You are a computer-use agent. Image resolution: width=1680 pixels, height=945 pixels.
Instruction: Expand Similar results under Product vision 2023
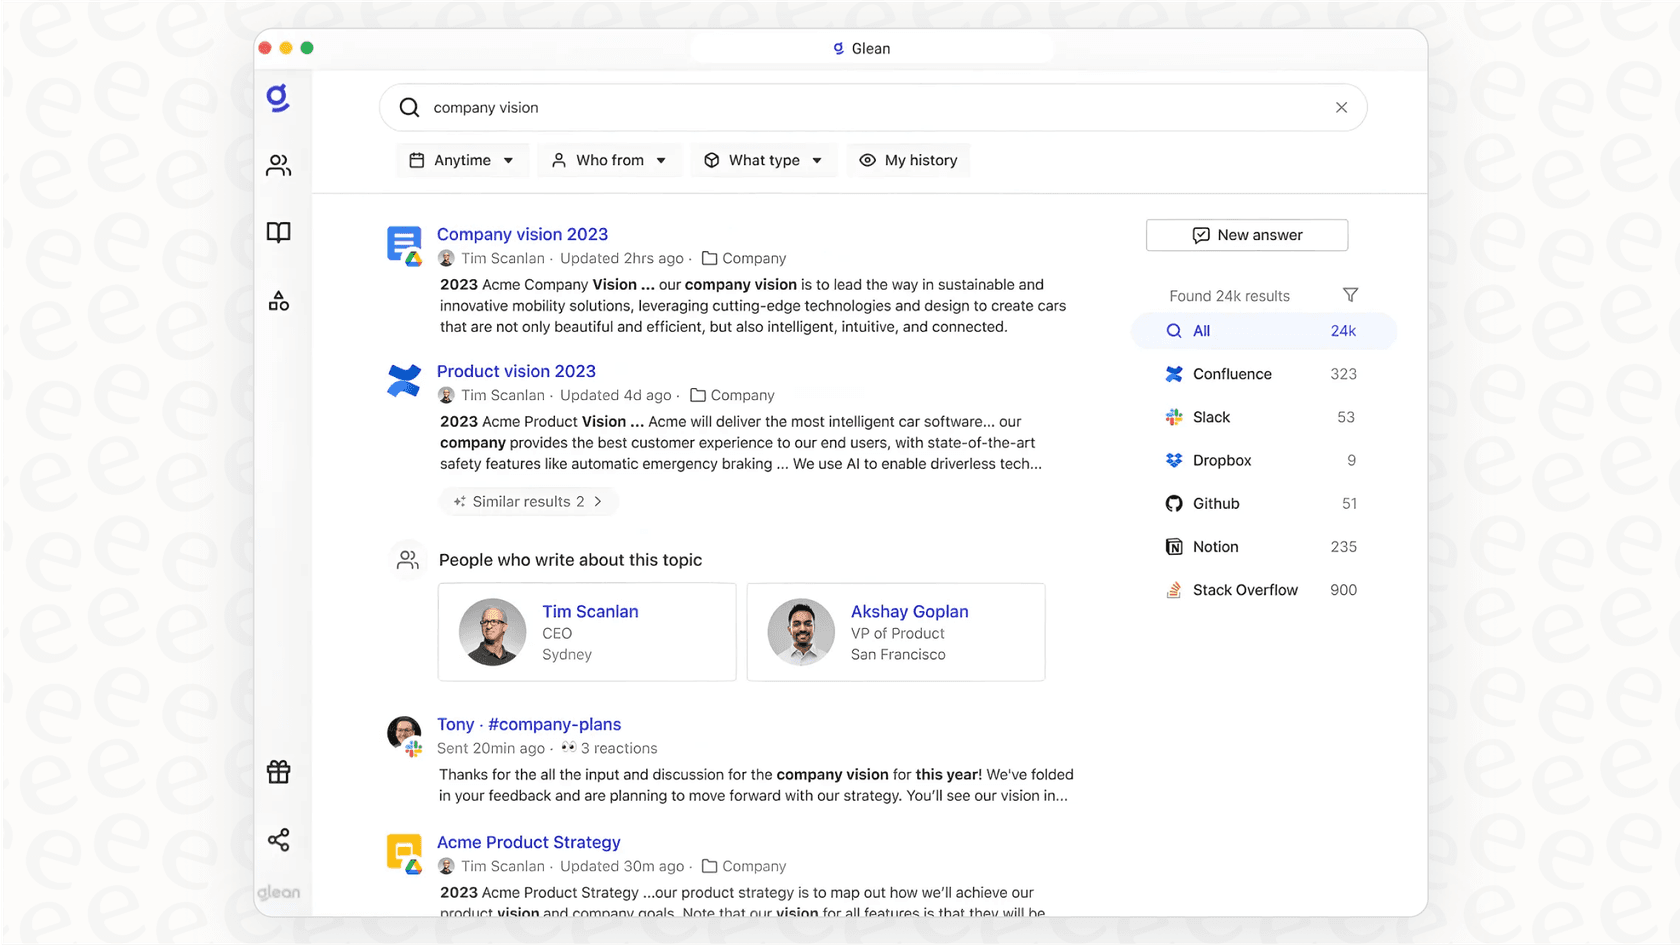529,501
